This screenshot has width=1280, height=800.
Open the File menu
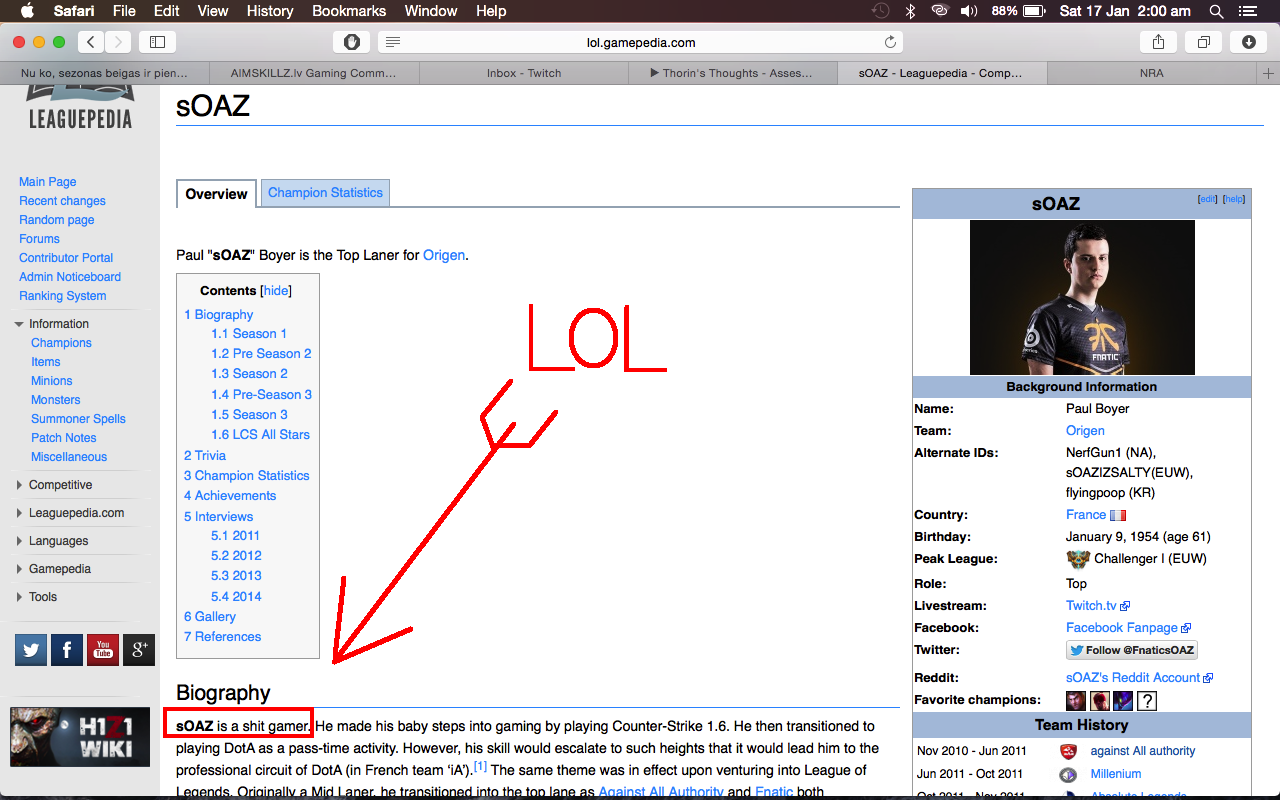(124, 11)
